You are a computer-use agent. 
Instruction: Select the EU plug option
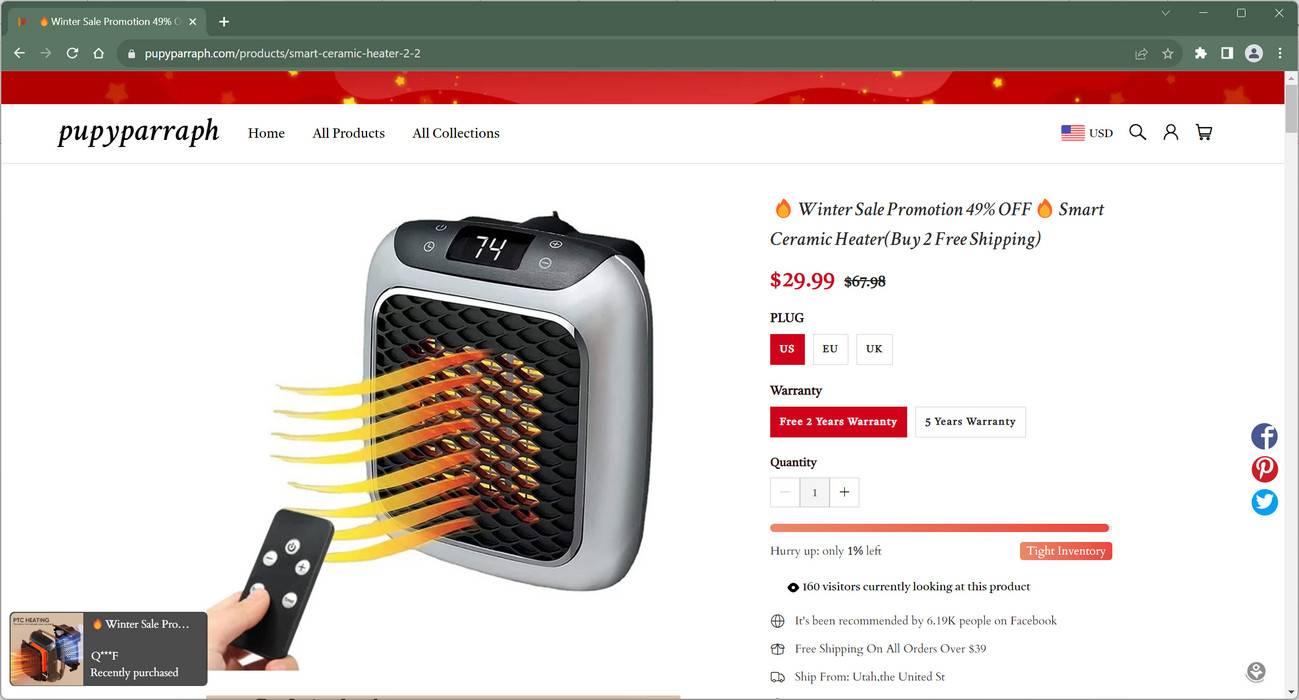(830, 349)
